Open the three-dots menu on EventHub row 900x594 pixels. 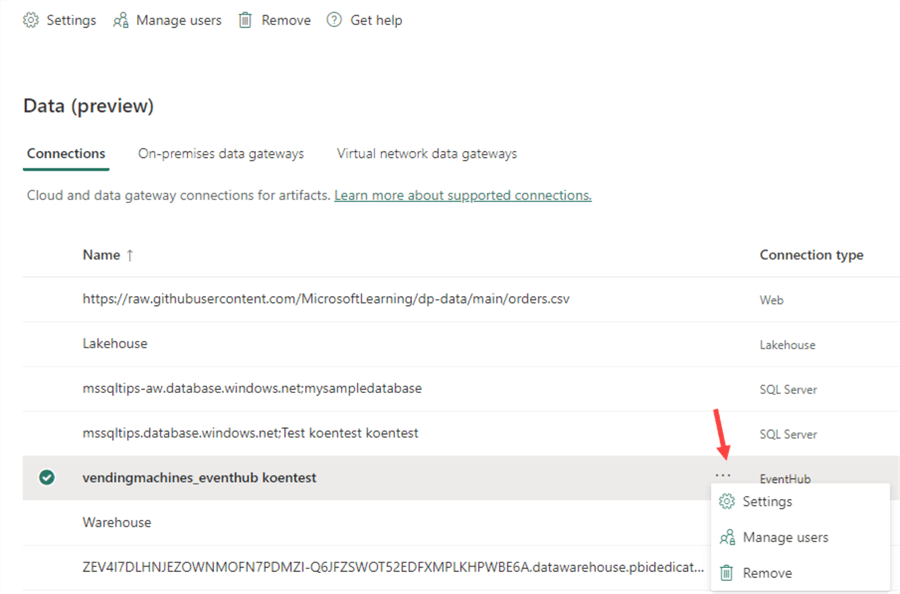[723, 474]
